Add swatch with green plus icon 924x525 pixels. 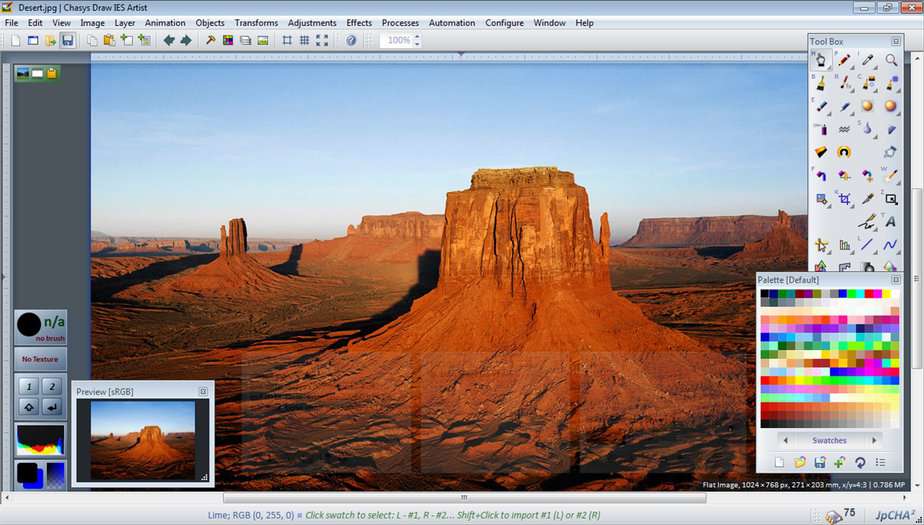click(x=840, y=463)
